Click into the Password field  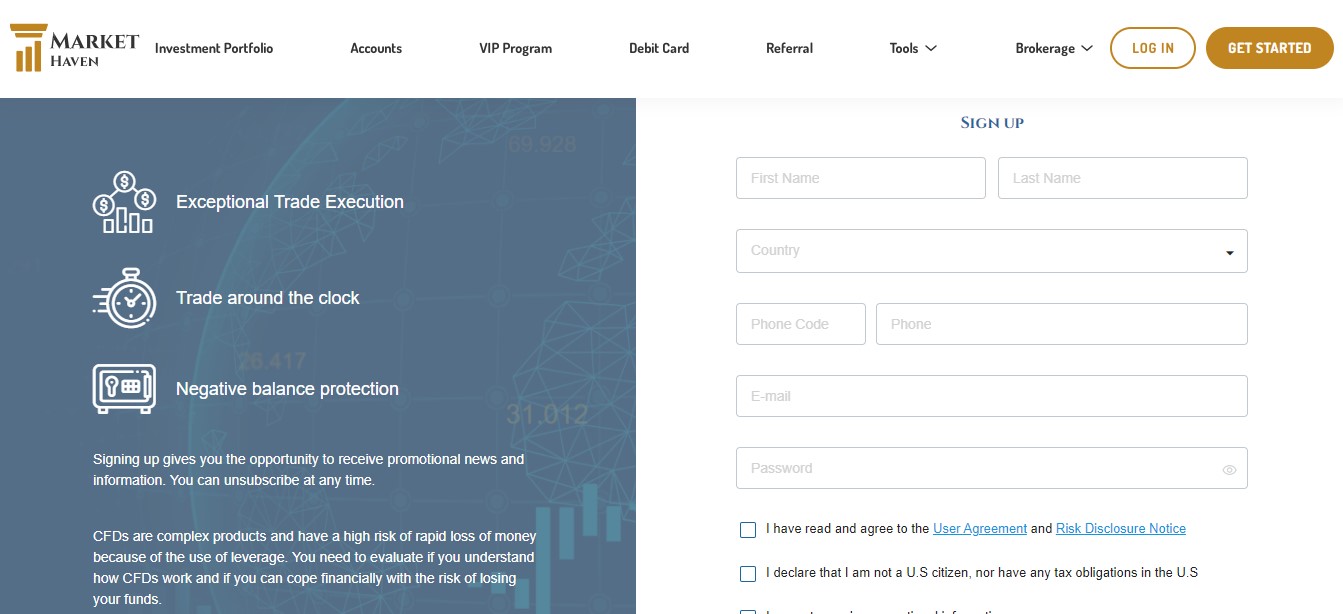tap(992, 468)
